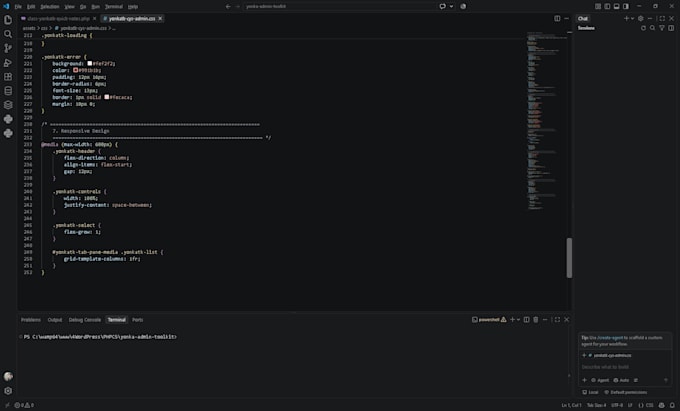Create a new terminal with the plus icon
Image resolution: width=680 pixels, height=411 pixels.
pos(512,320)
